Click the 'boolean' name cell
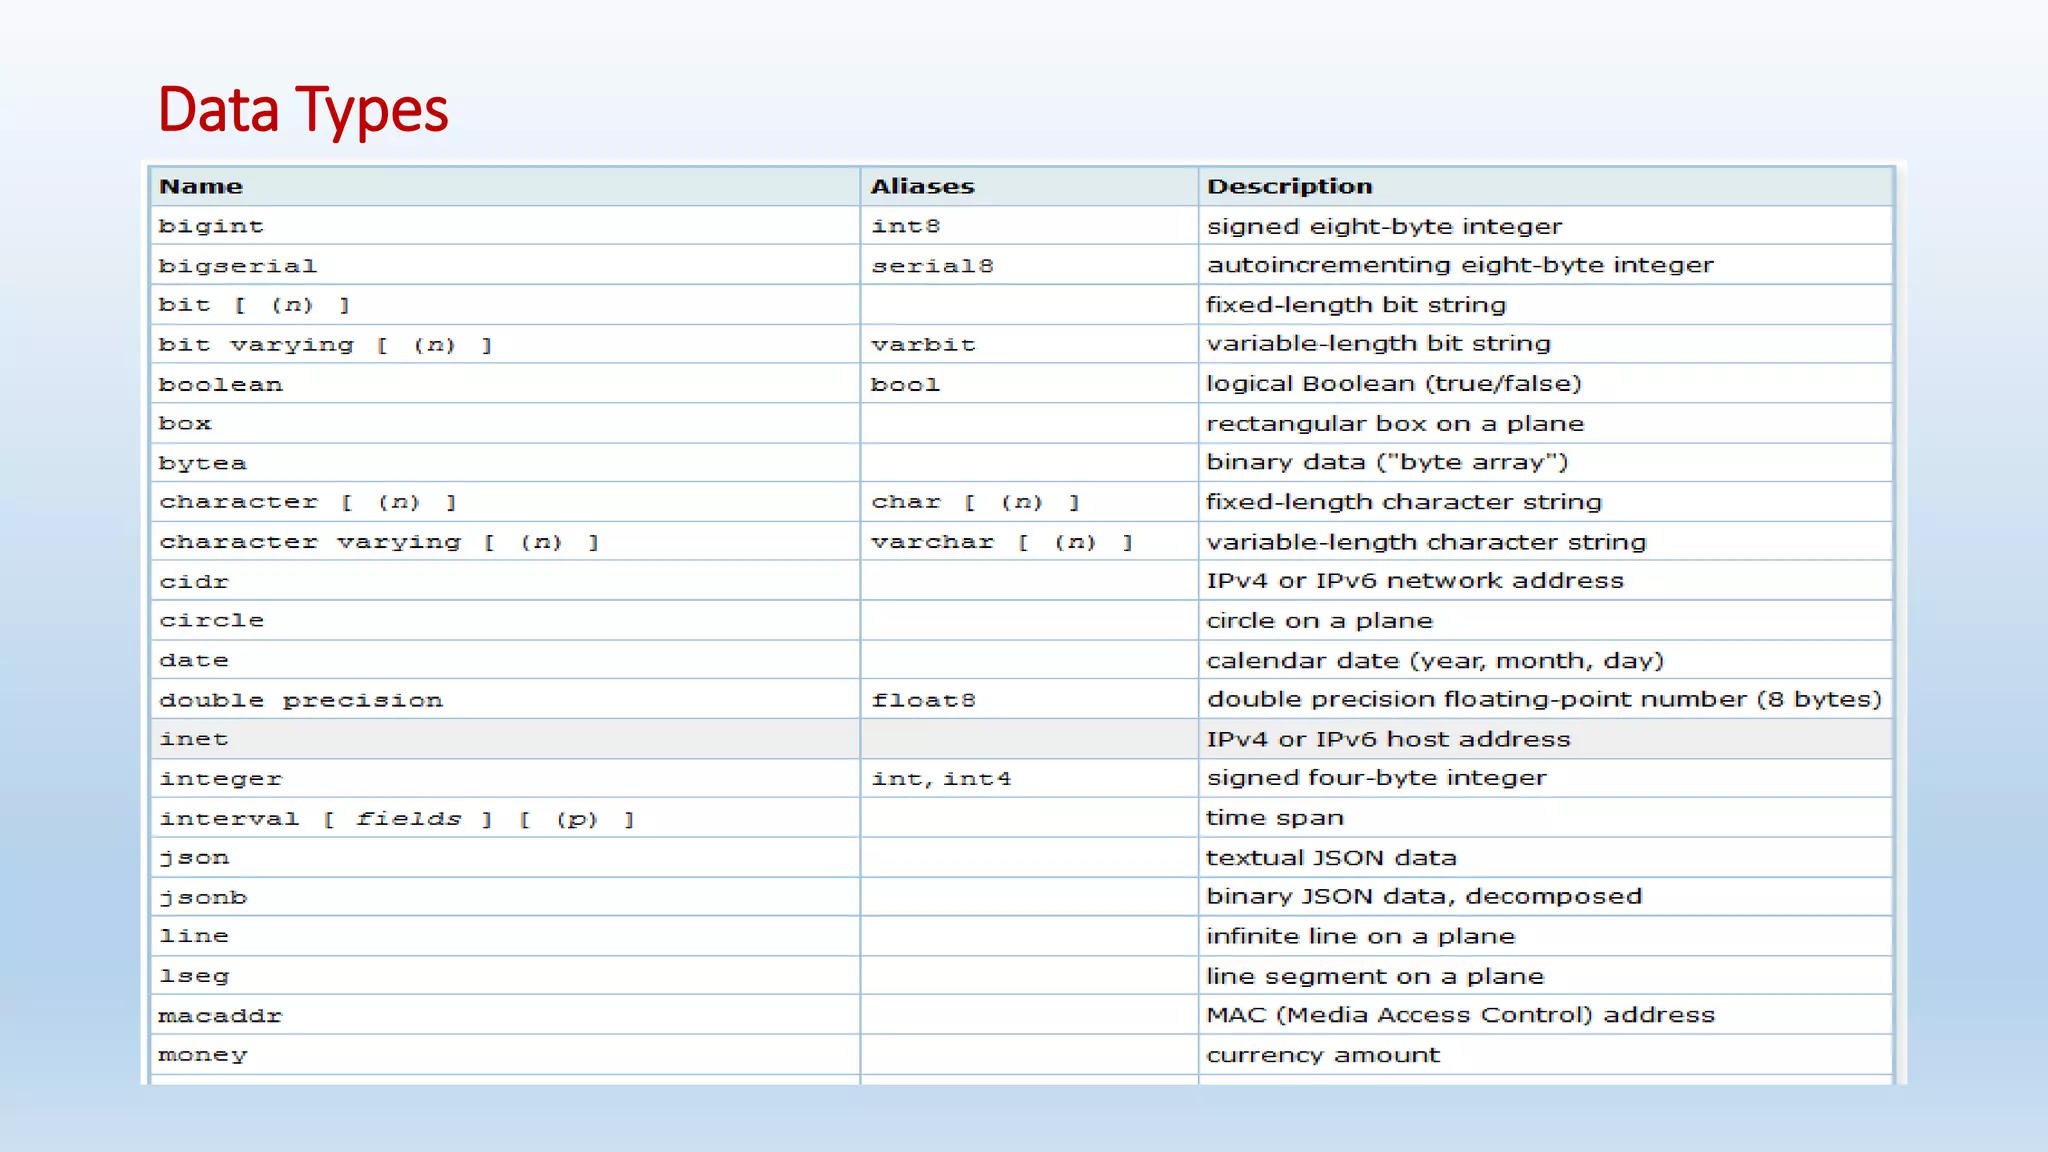 [x=504, y=384]
